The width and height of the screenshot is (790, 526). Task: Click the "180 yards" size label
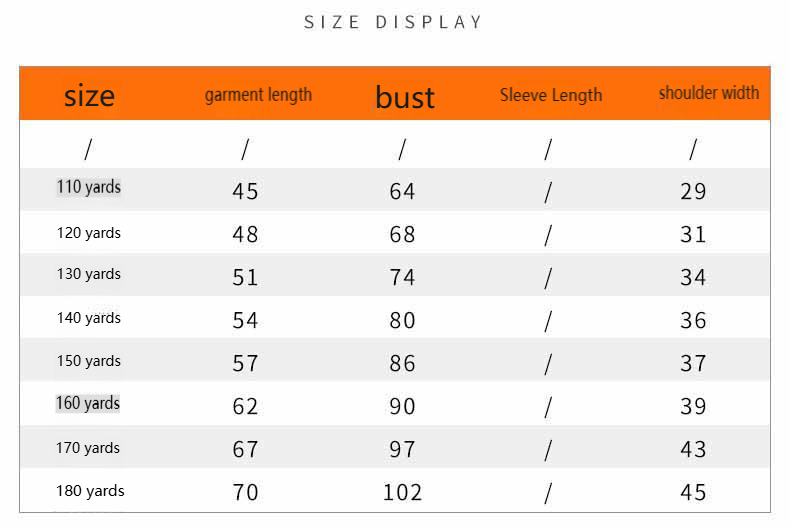coord(90,490)
